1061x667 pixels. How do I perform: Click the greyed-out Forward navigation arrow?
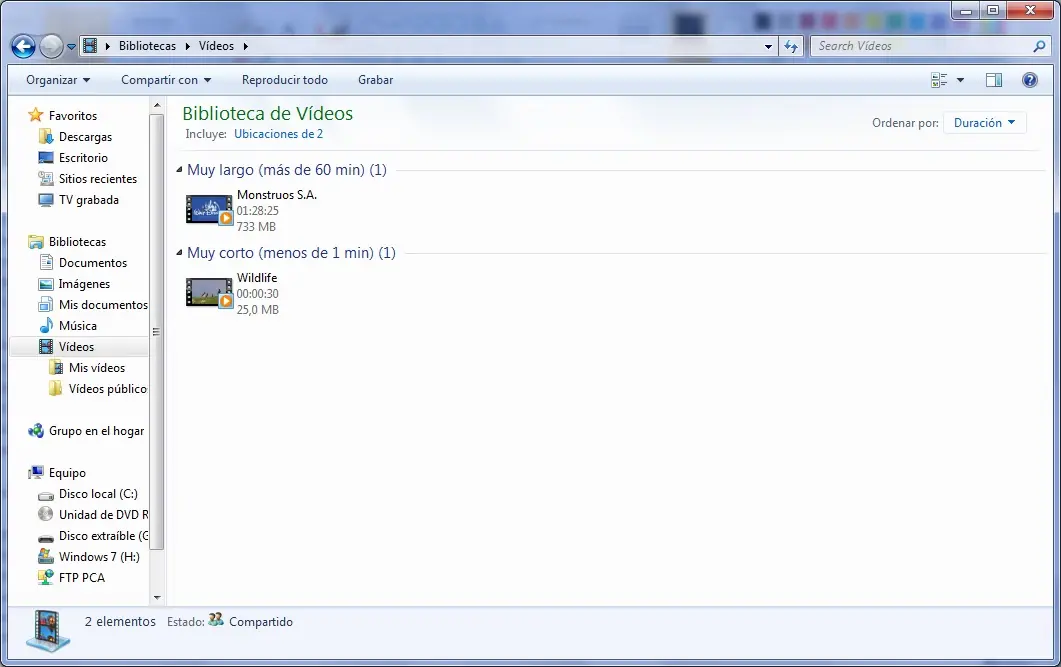point(51,46)
